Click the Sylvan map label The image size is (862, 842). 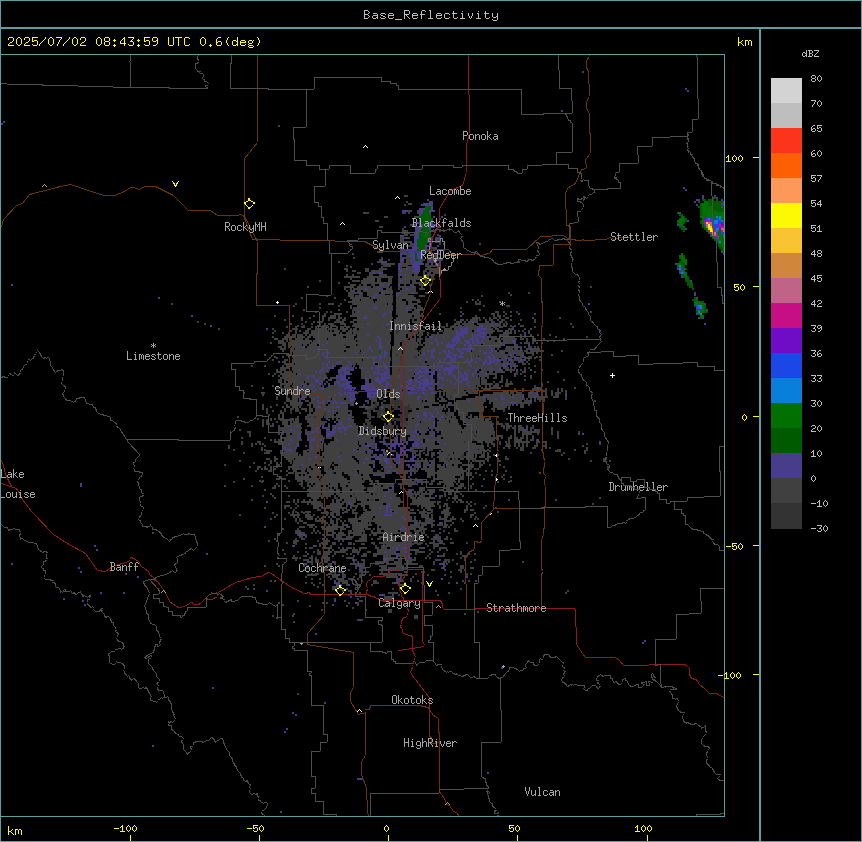tap(390, 245)
